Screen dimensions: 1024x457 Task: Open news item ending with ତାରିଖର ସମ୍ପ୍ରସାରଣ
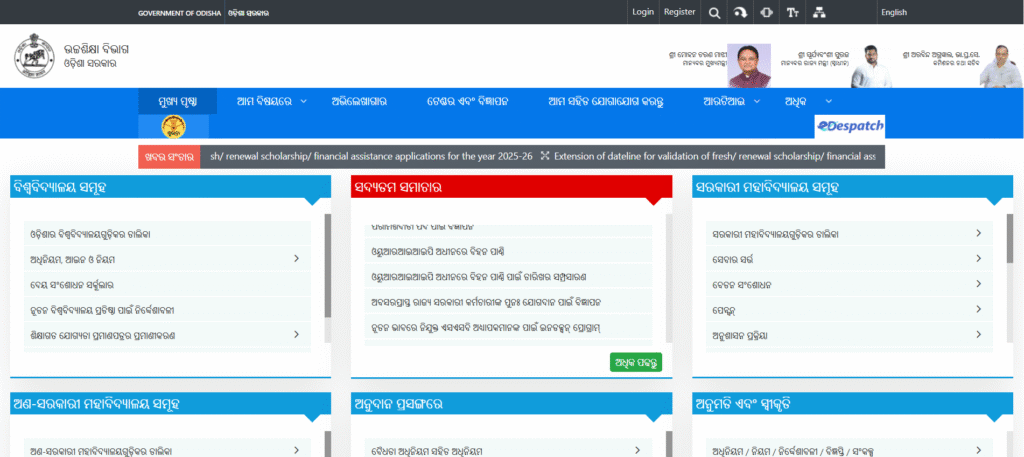tap(508, 277)
